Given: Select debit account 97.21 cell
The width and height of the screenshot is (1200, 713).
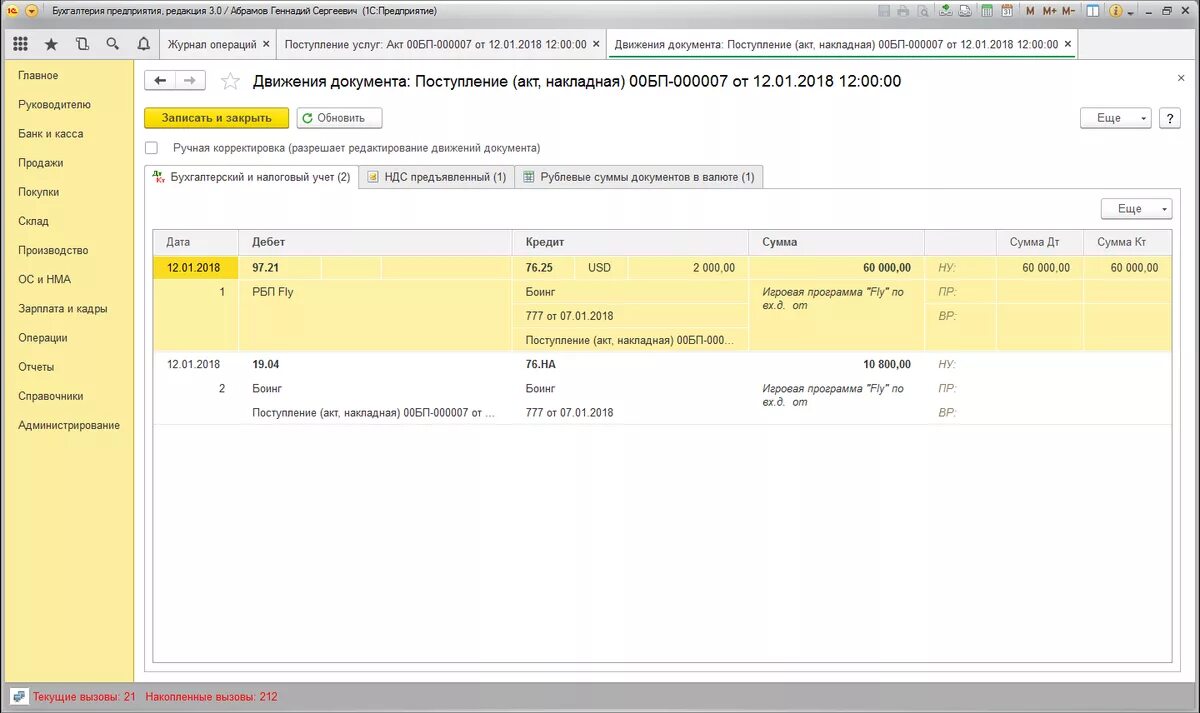Looking at the screenshot, I should click(280, 268).
